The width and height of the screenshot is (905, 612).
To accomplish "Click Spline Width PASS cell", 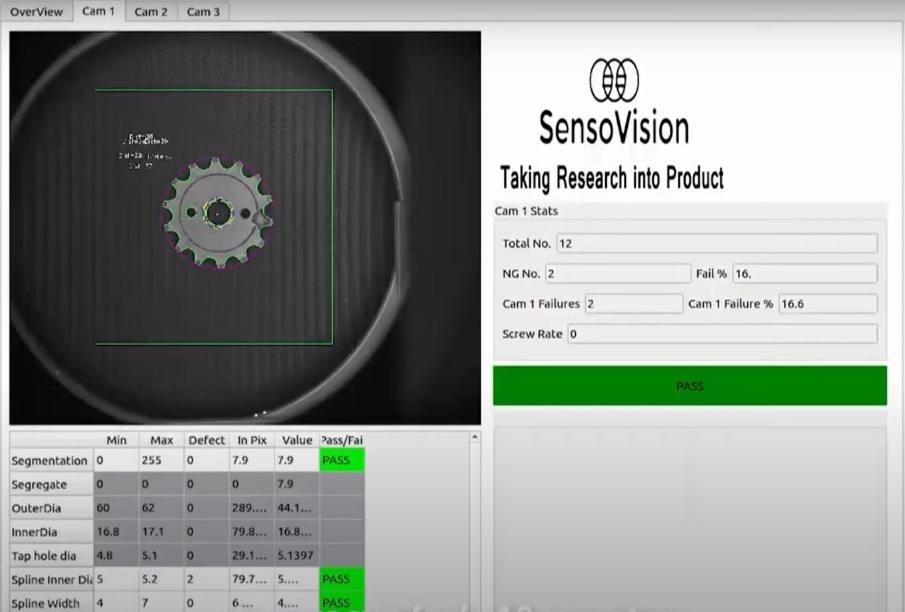I will (342, 602).
